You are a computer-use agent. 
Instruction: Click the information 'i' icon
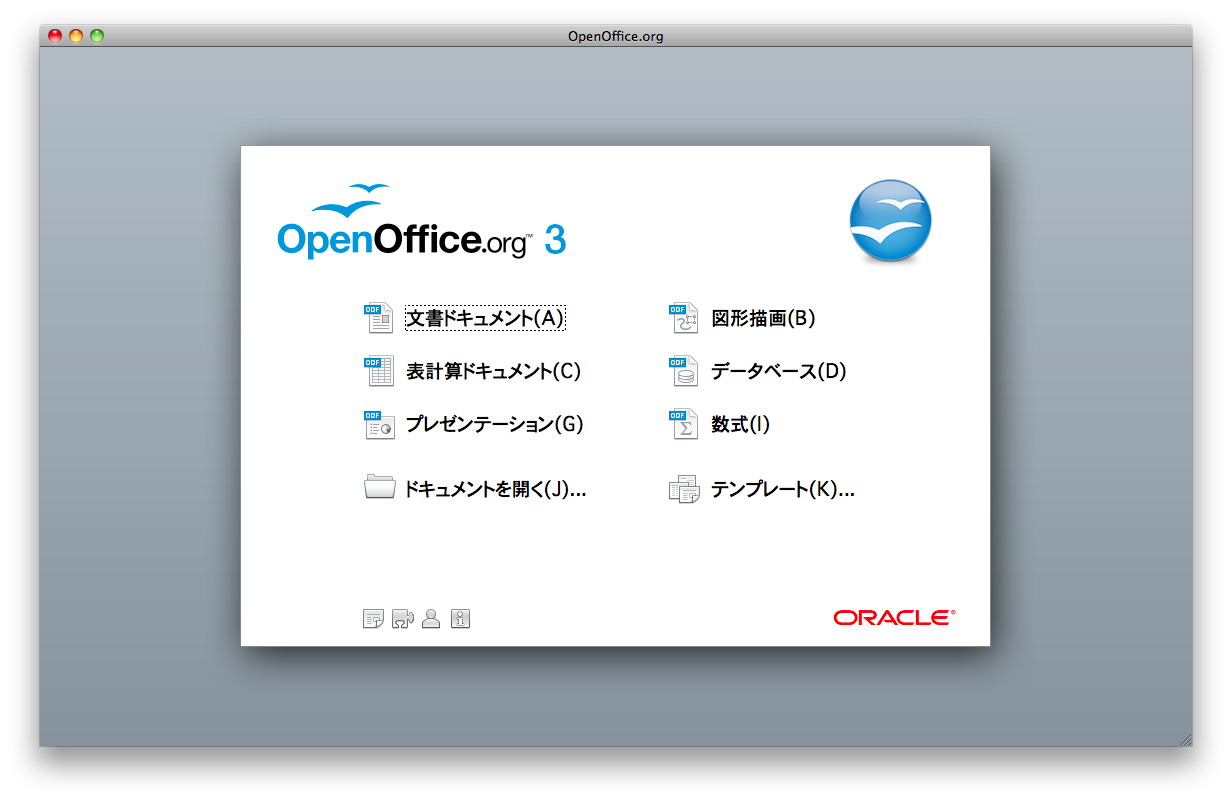(460, 619)
